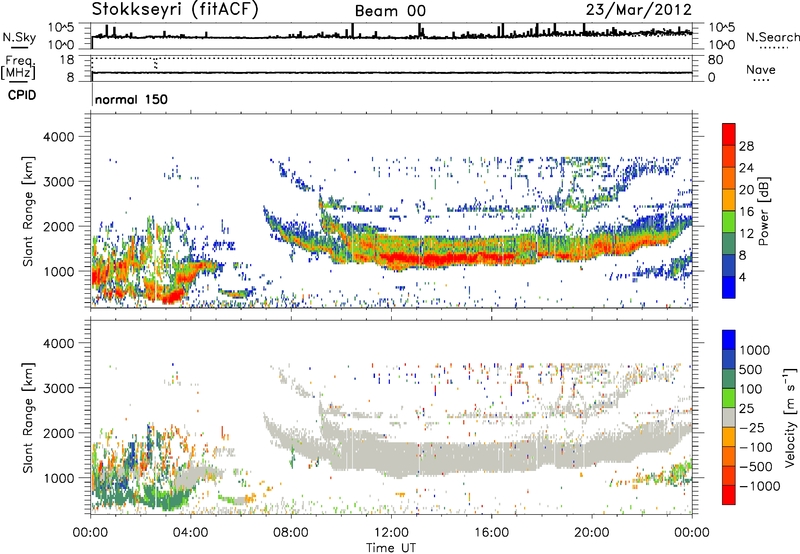The image size is (800, 554).
Task: Click the green velocity patch near 03:00
Action: tap(168, 497)
